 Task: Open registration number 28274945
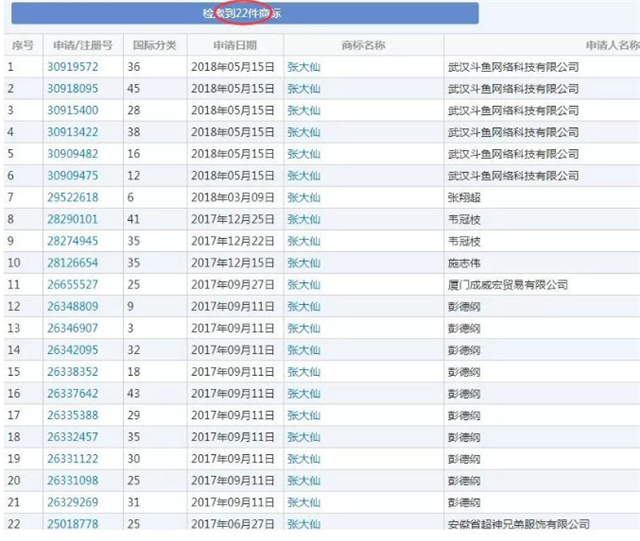tap(73, 241)
